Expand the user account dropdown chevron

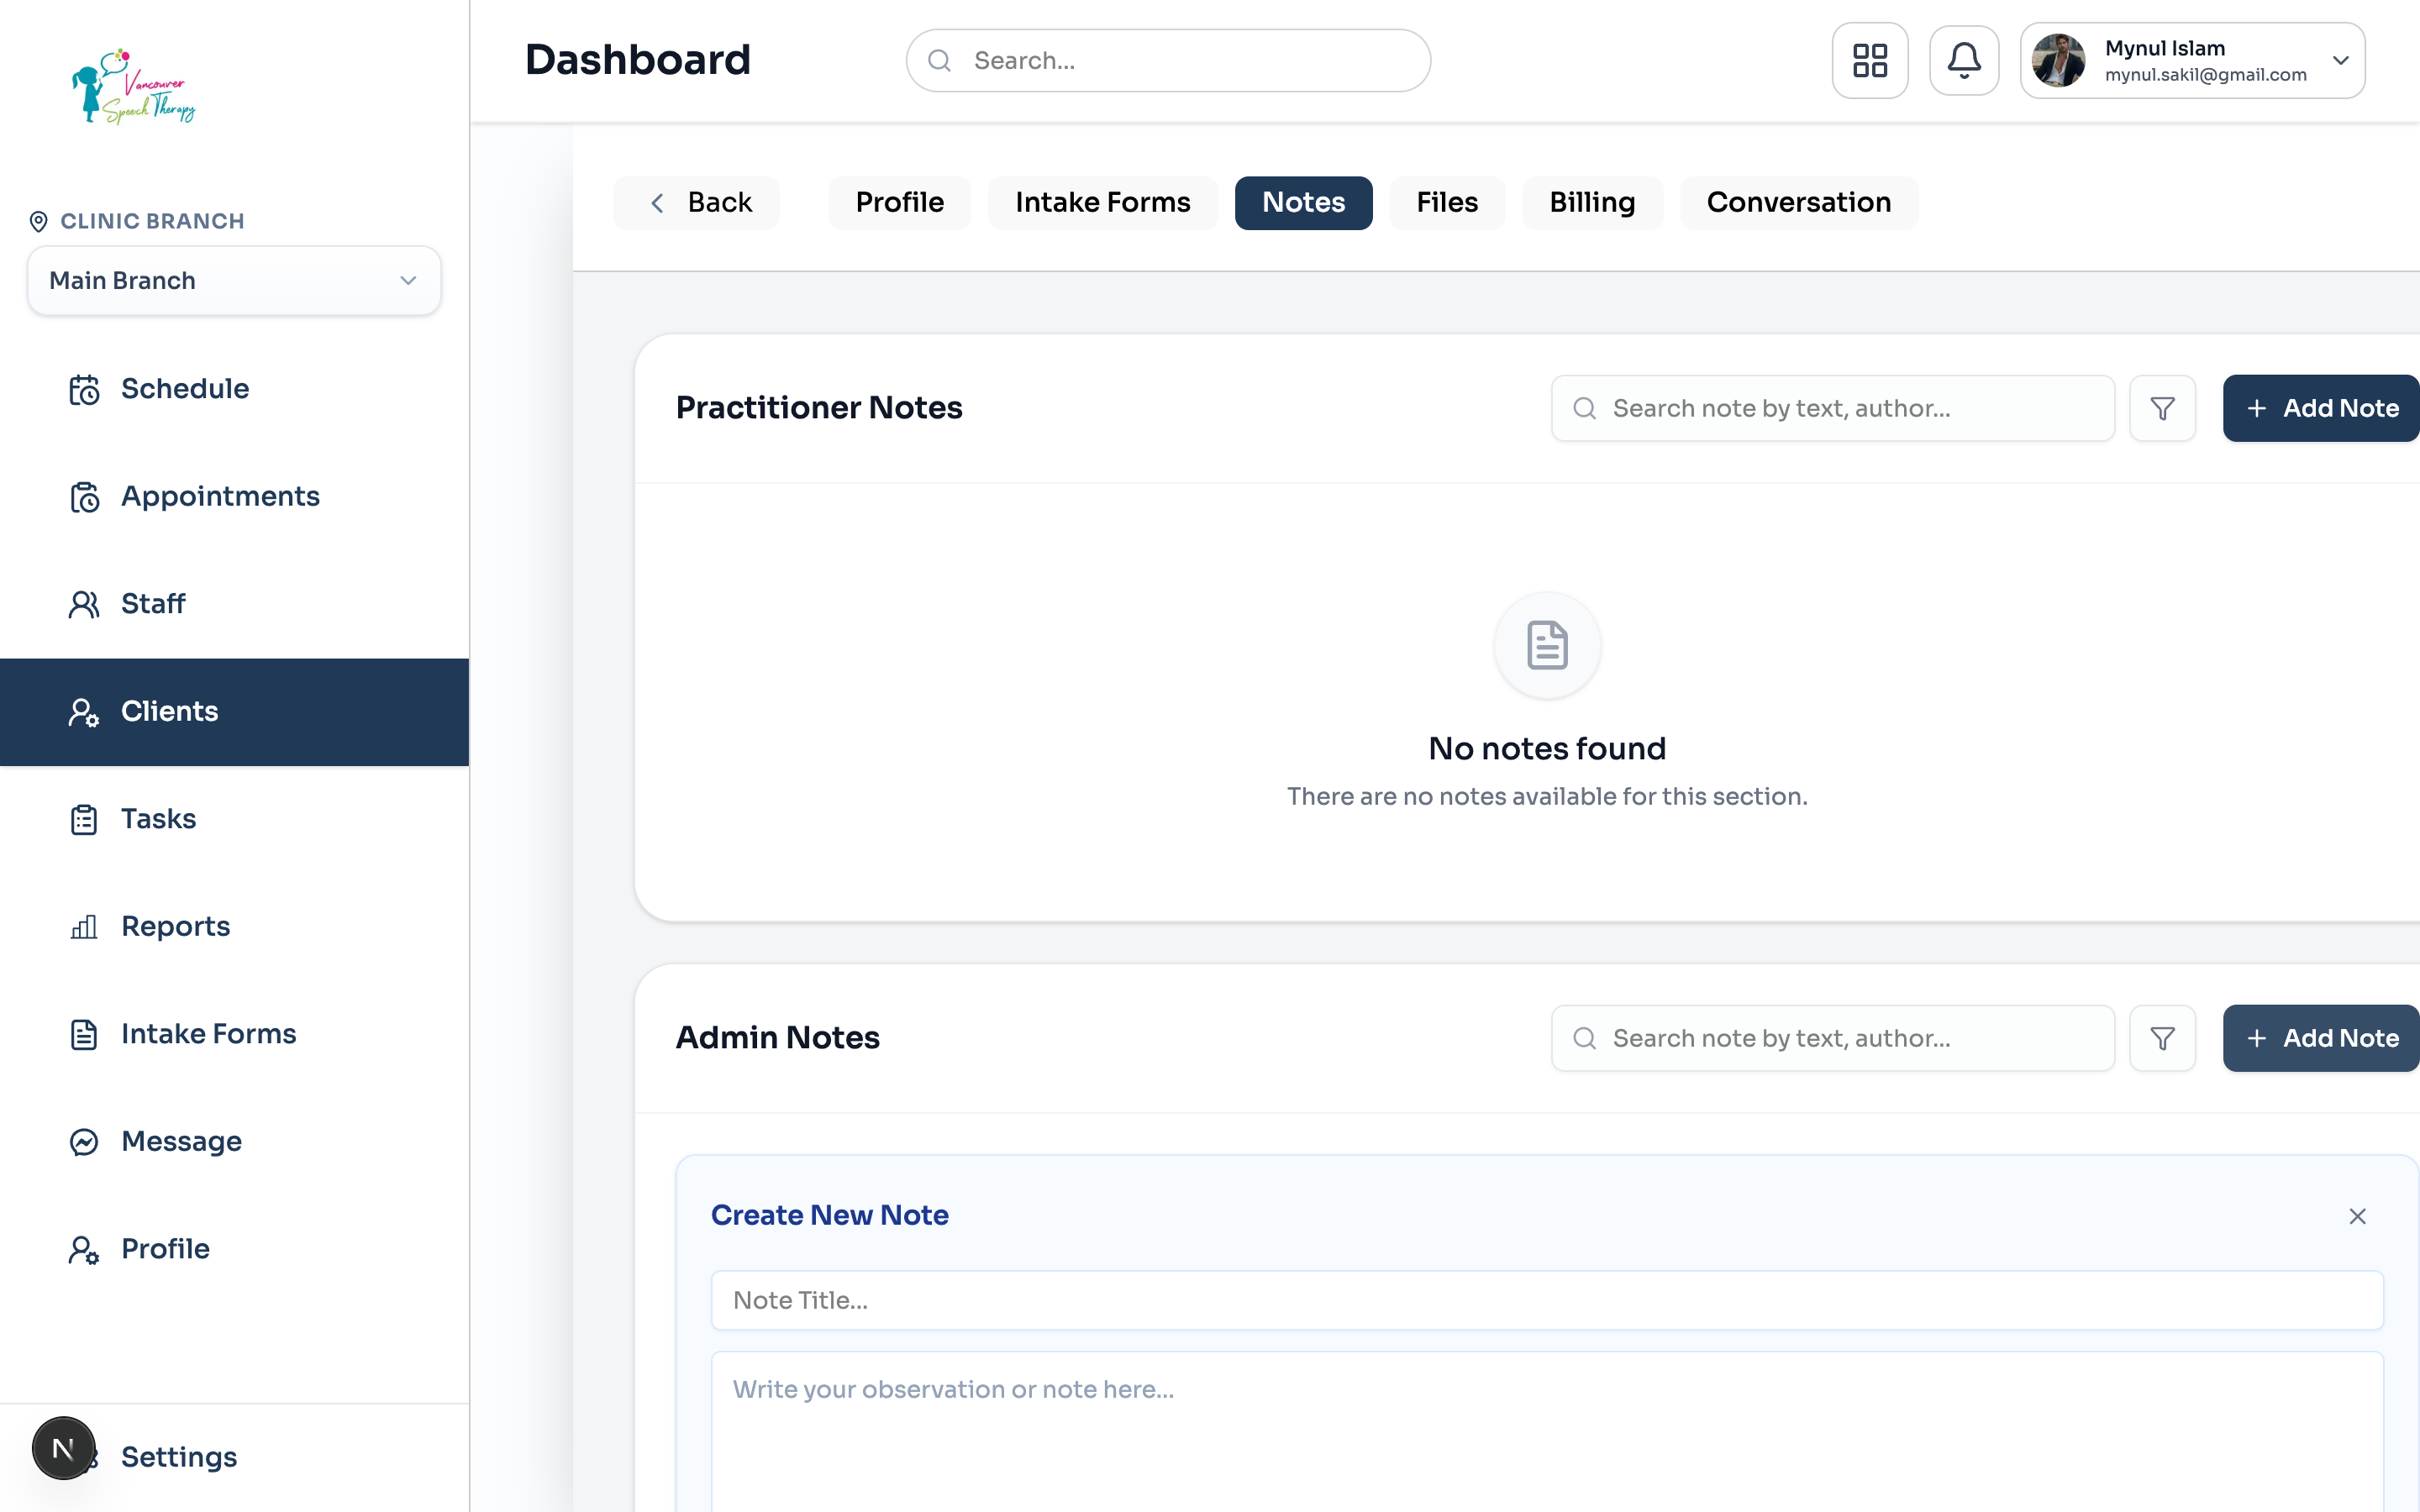pos(2340,60)
